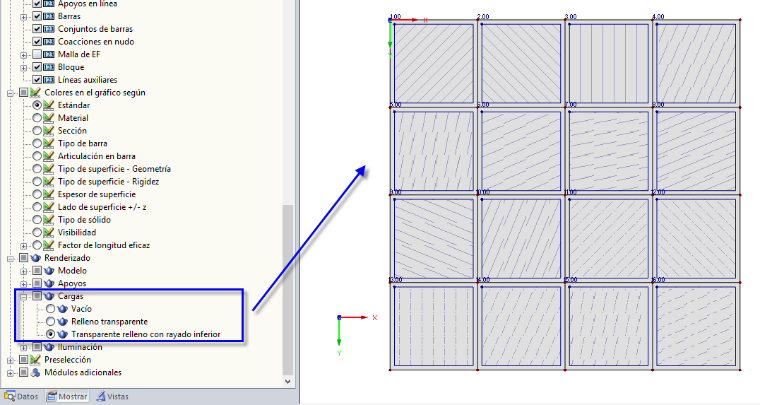Expand the Apoyos rendering node

(x=23, y=284)
